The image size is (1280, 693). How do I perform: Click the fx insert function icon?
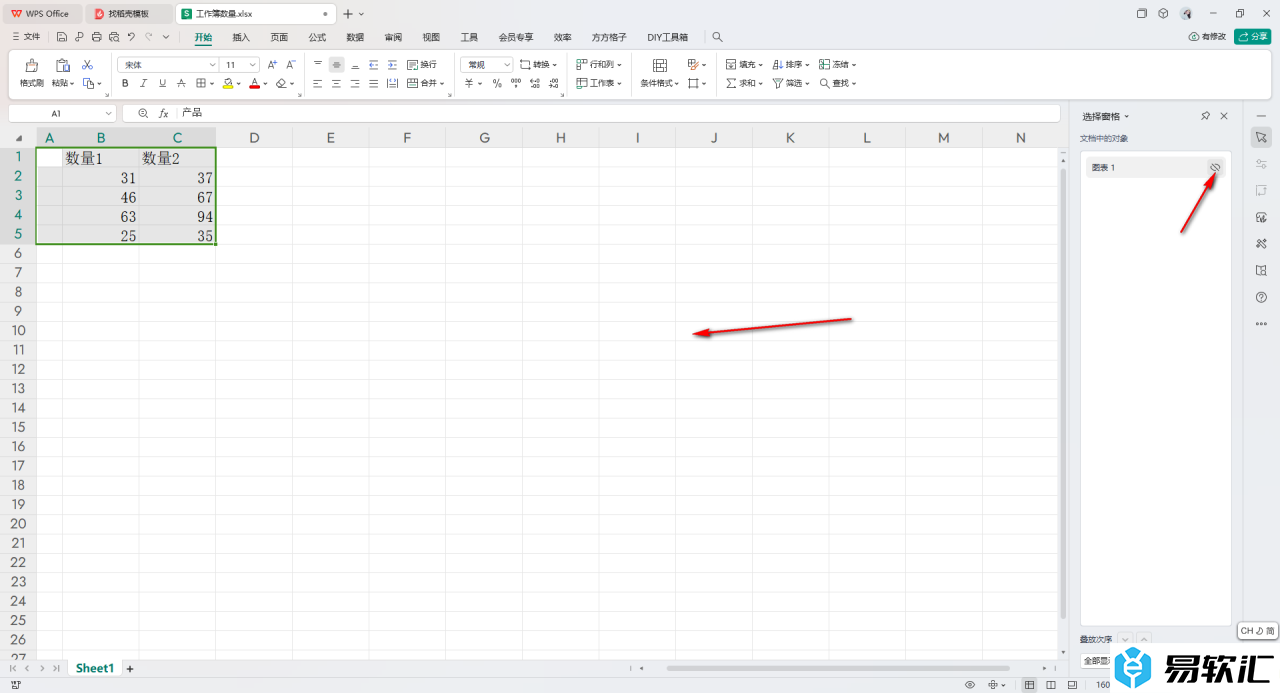coord(164,114)
